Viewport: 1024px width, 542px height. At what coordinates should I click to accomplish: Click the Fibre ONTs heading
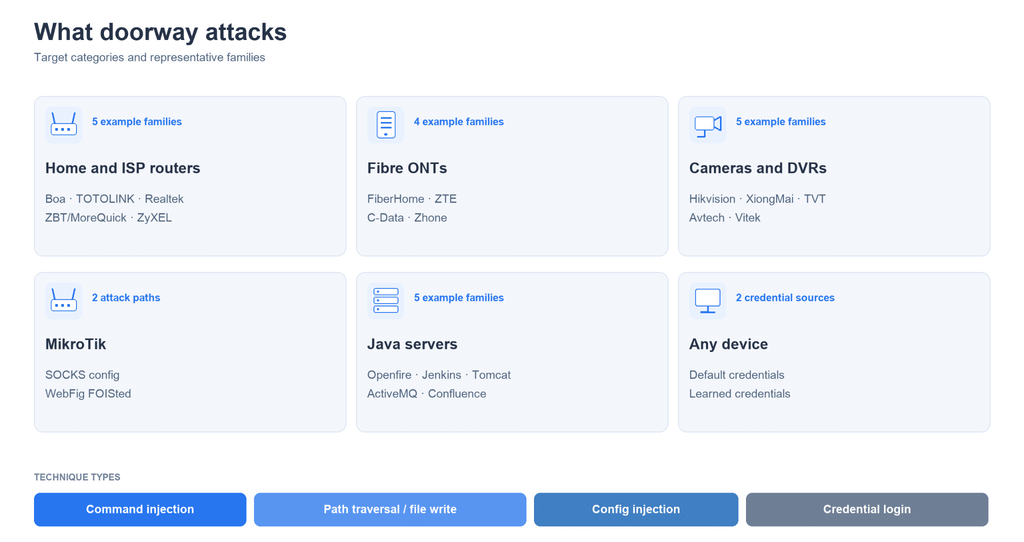[x=407, y=168]
